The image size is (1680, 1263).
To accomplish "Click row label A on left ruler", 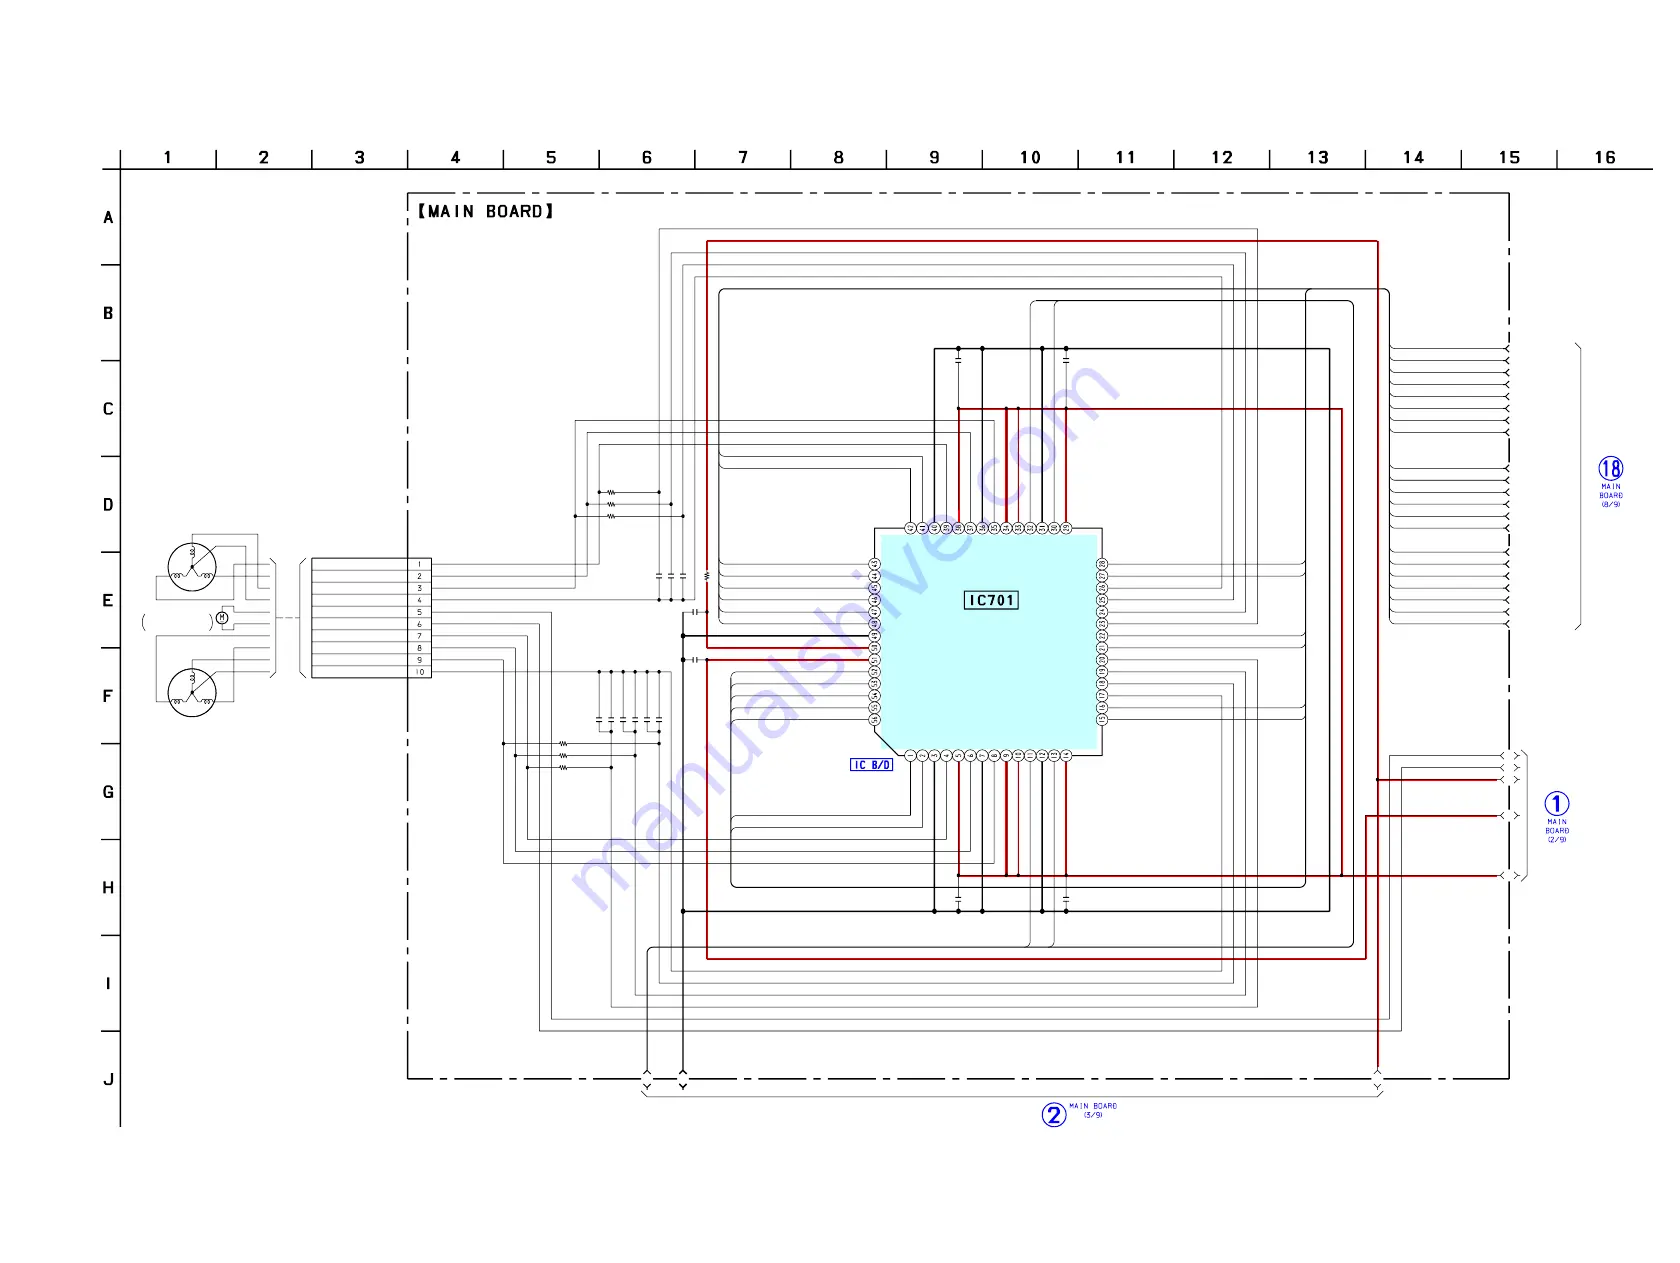I will coord(108,217).
